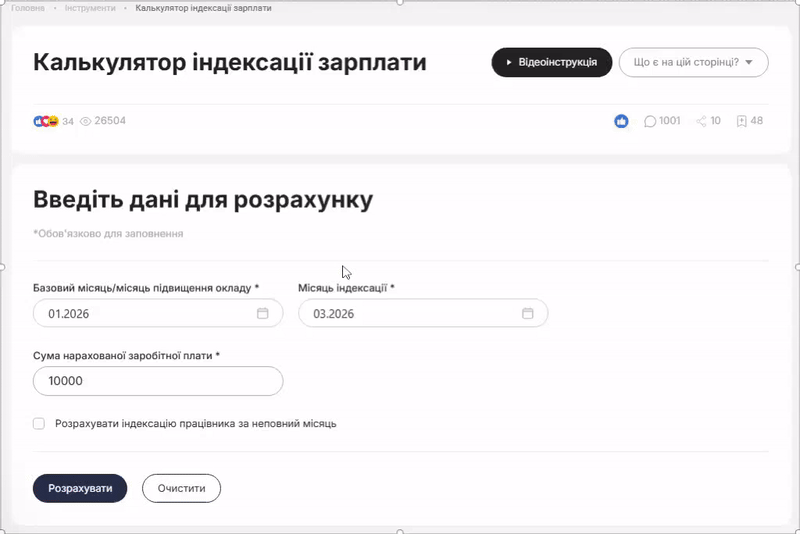Enable partial month indexation checkbox
The width and height of the screenshot is (800, 534).
[x=39, y=423]
